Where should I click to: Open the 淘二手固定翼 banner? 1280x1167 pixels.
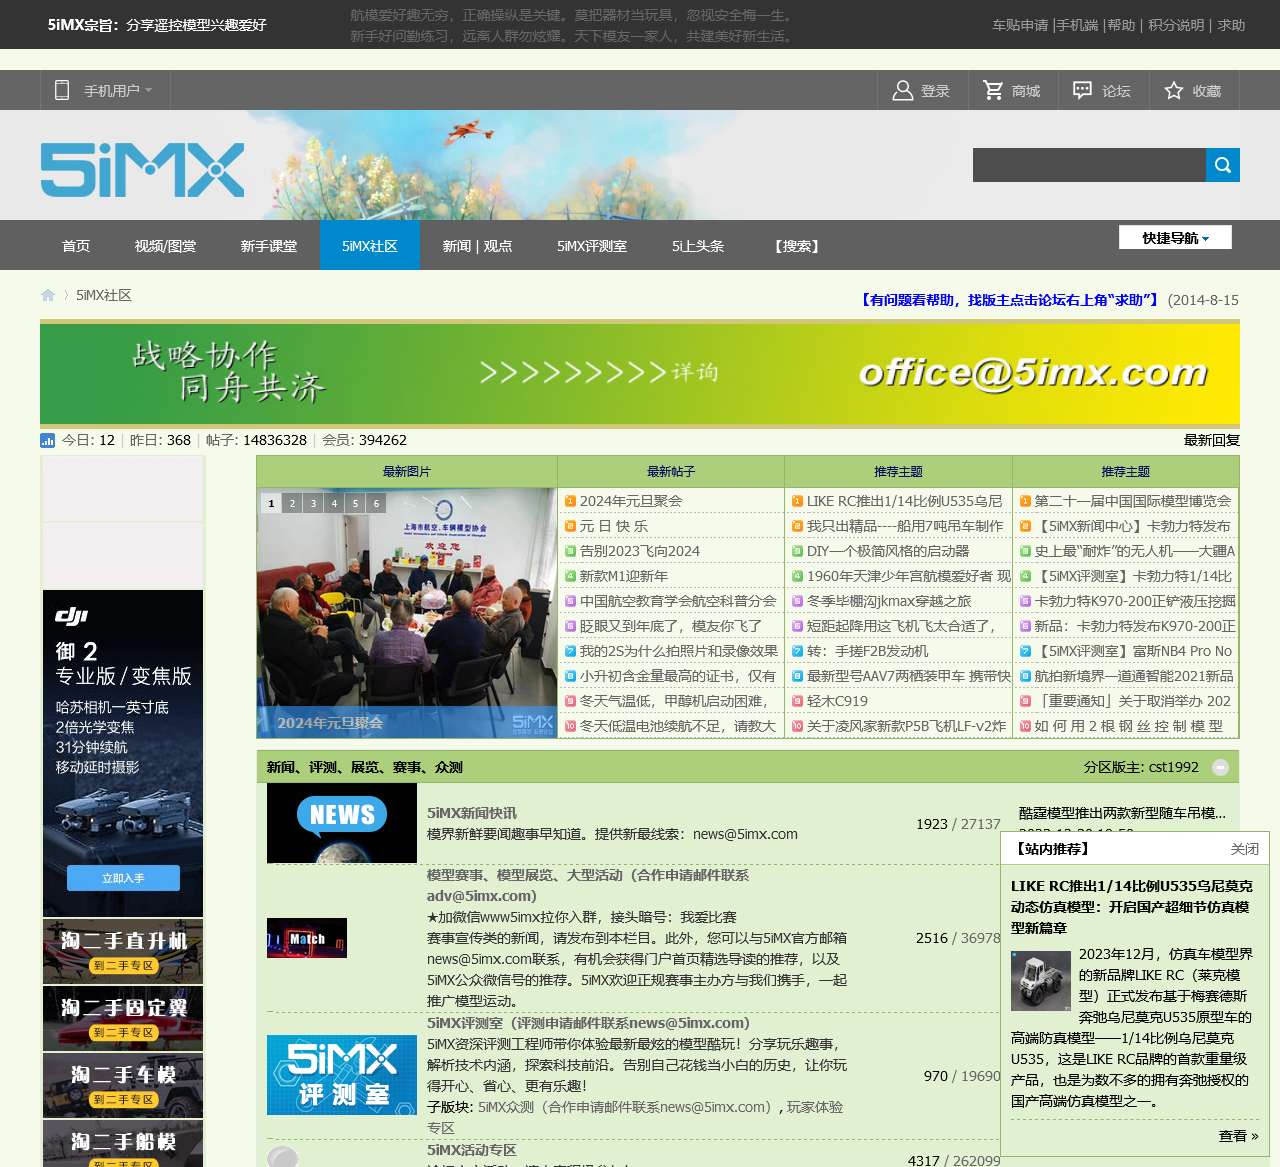pos(123,1018)
